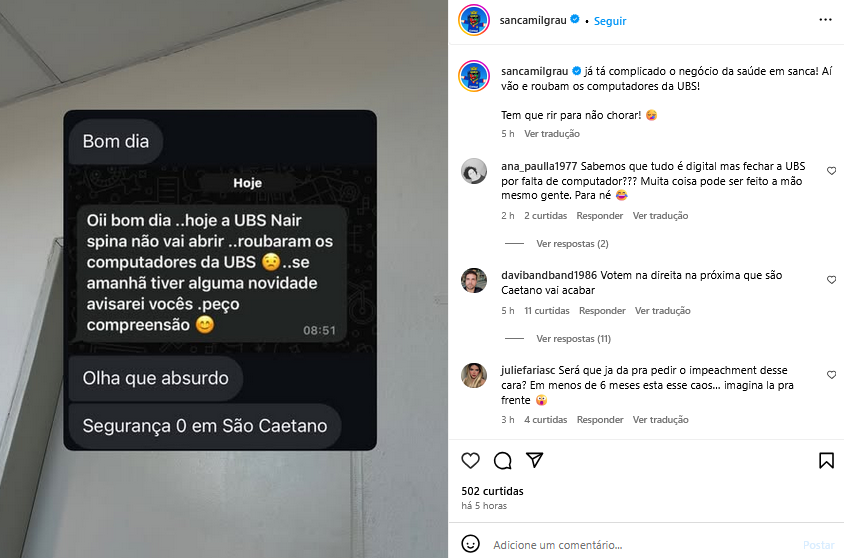Expand Ver respostas (11) replies
The image size is (844, 558).
(573, 339)
